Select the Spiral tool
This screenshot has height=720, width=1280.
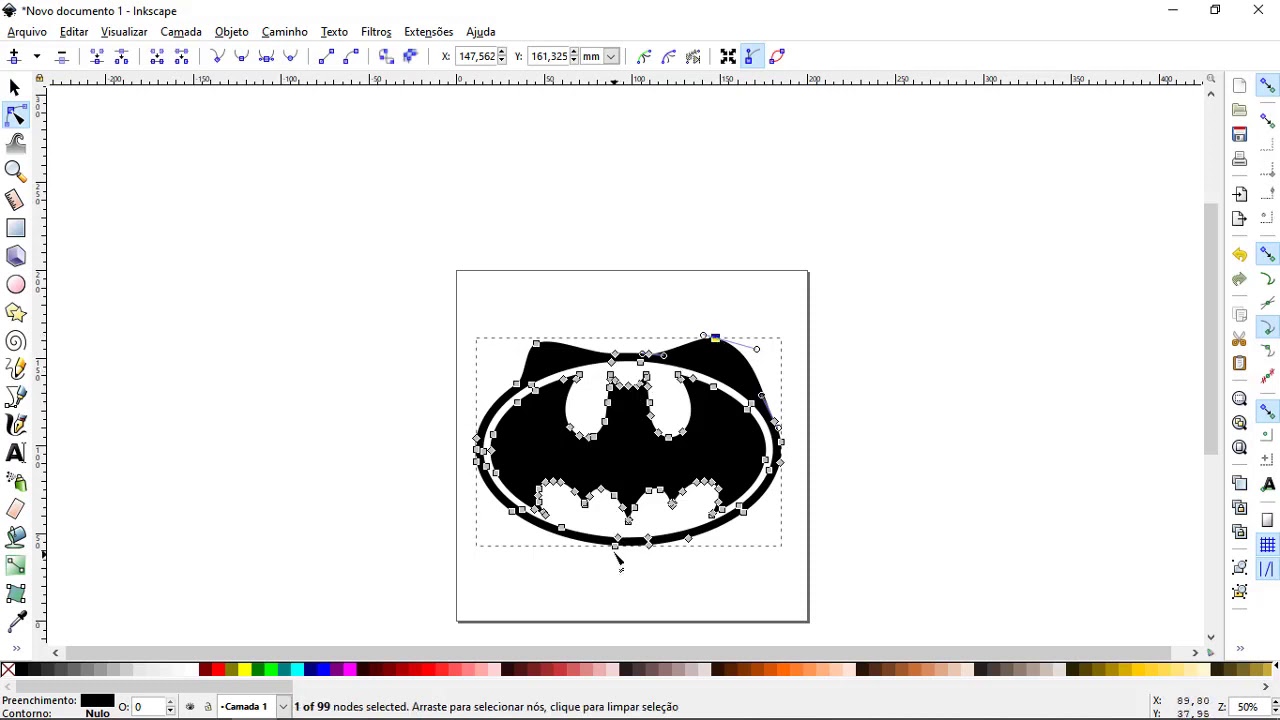15,341
